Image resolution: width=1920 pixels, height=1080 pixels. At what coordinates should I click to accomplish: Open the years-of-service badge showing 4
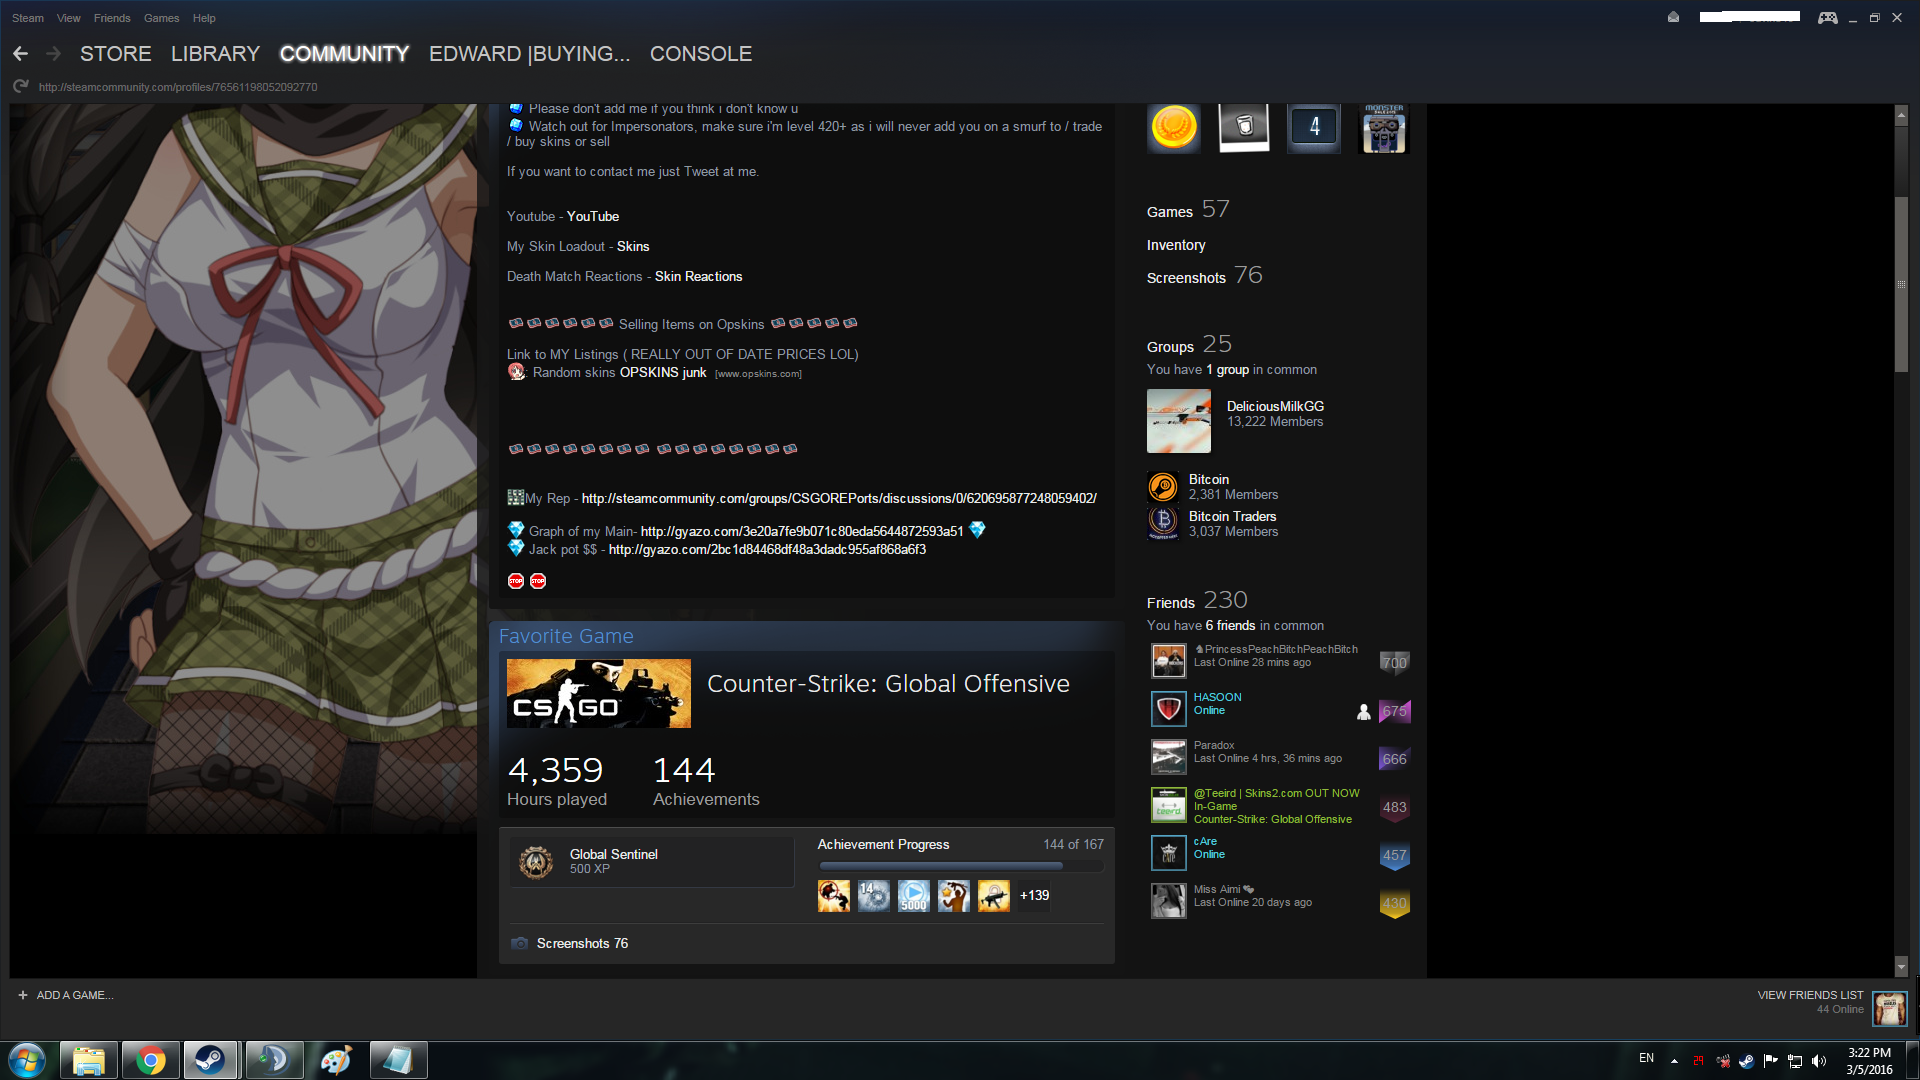[x=1314, y=127]
